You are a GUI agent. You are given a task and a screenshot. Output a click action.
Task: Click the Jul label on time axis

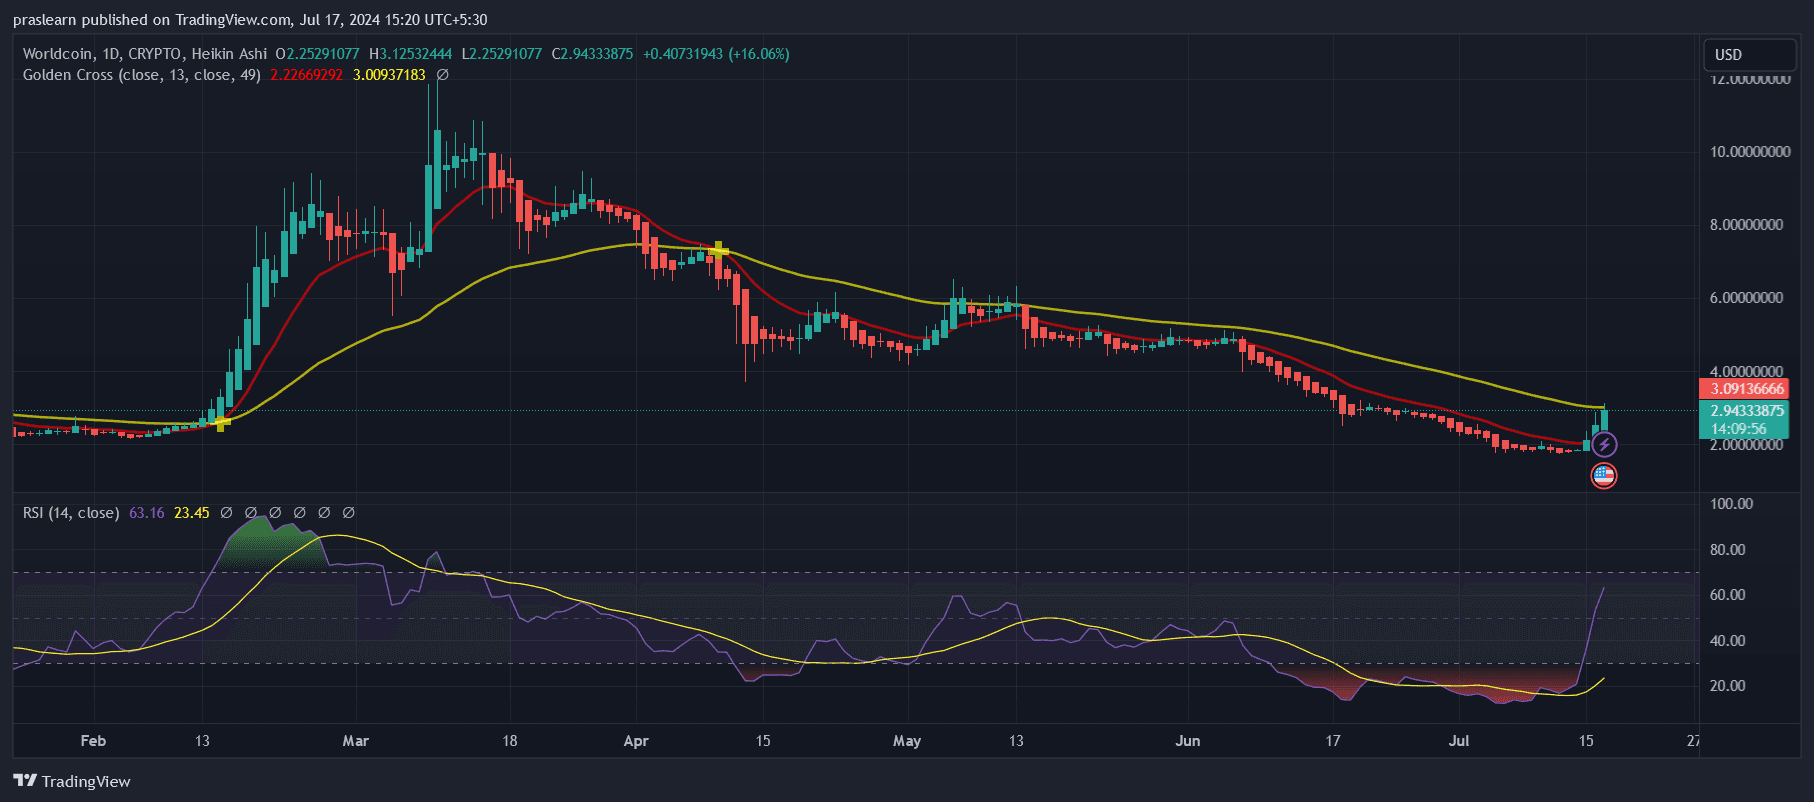pos(1459,740)
